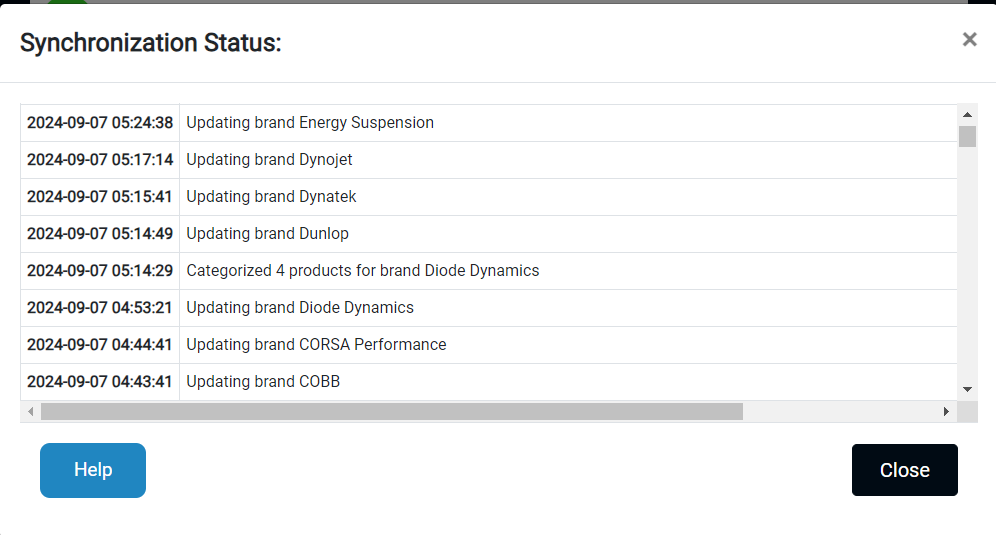
Task: Select the Updating brand Dunlop row
Action: (267, 234)
